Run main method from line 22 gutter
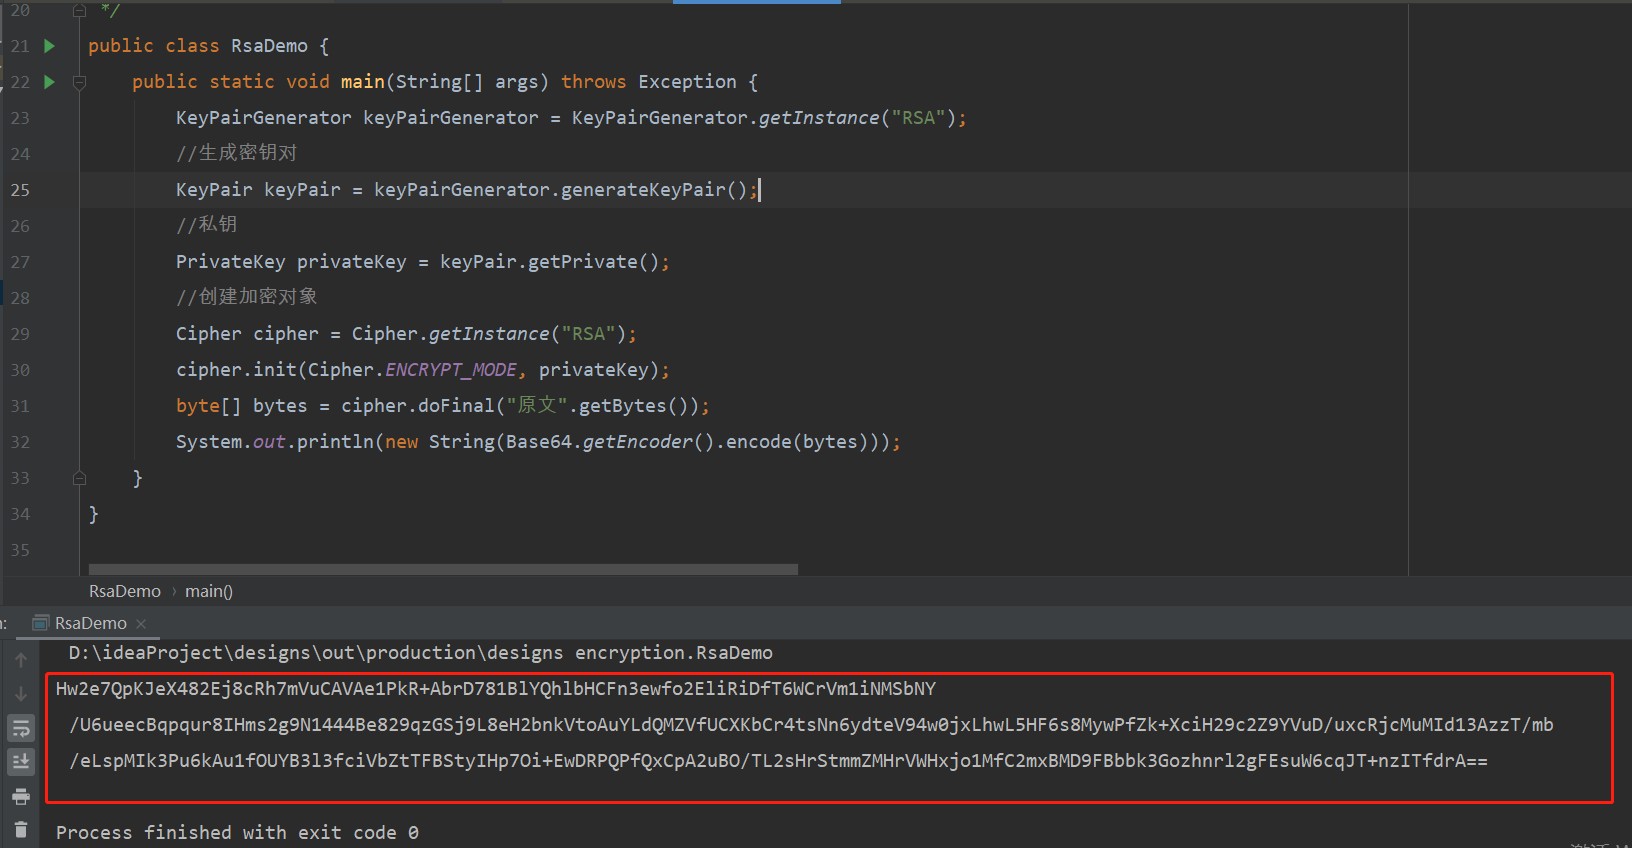This screenshot has width=1632, height=848. (49, 82)
